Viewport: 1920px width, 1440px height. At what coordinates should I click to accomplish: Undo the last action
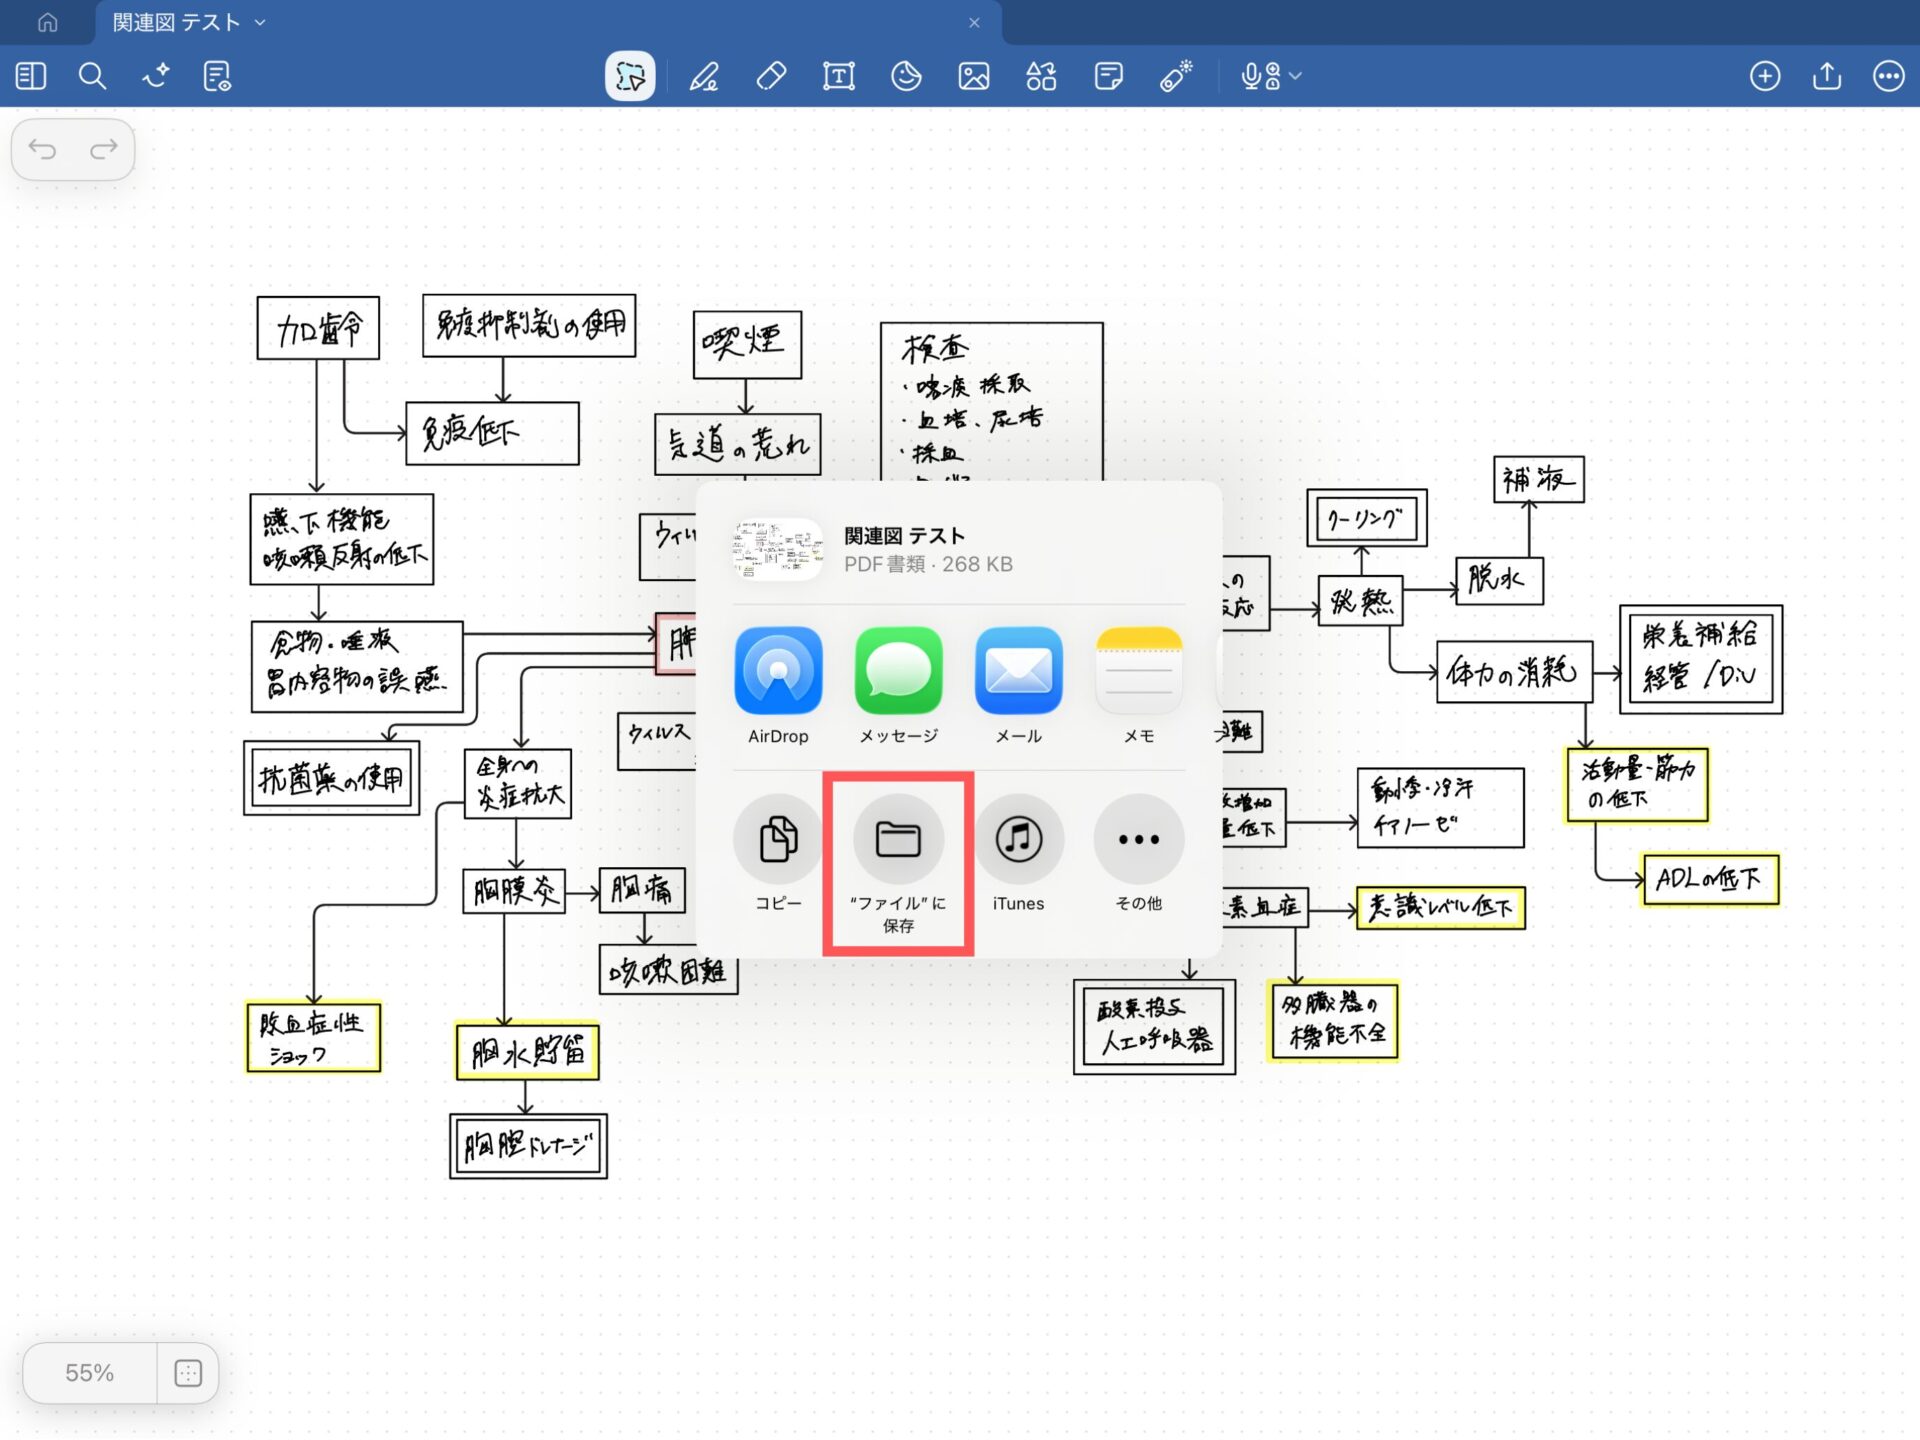[x=42, y=150]
